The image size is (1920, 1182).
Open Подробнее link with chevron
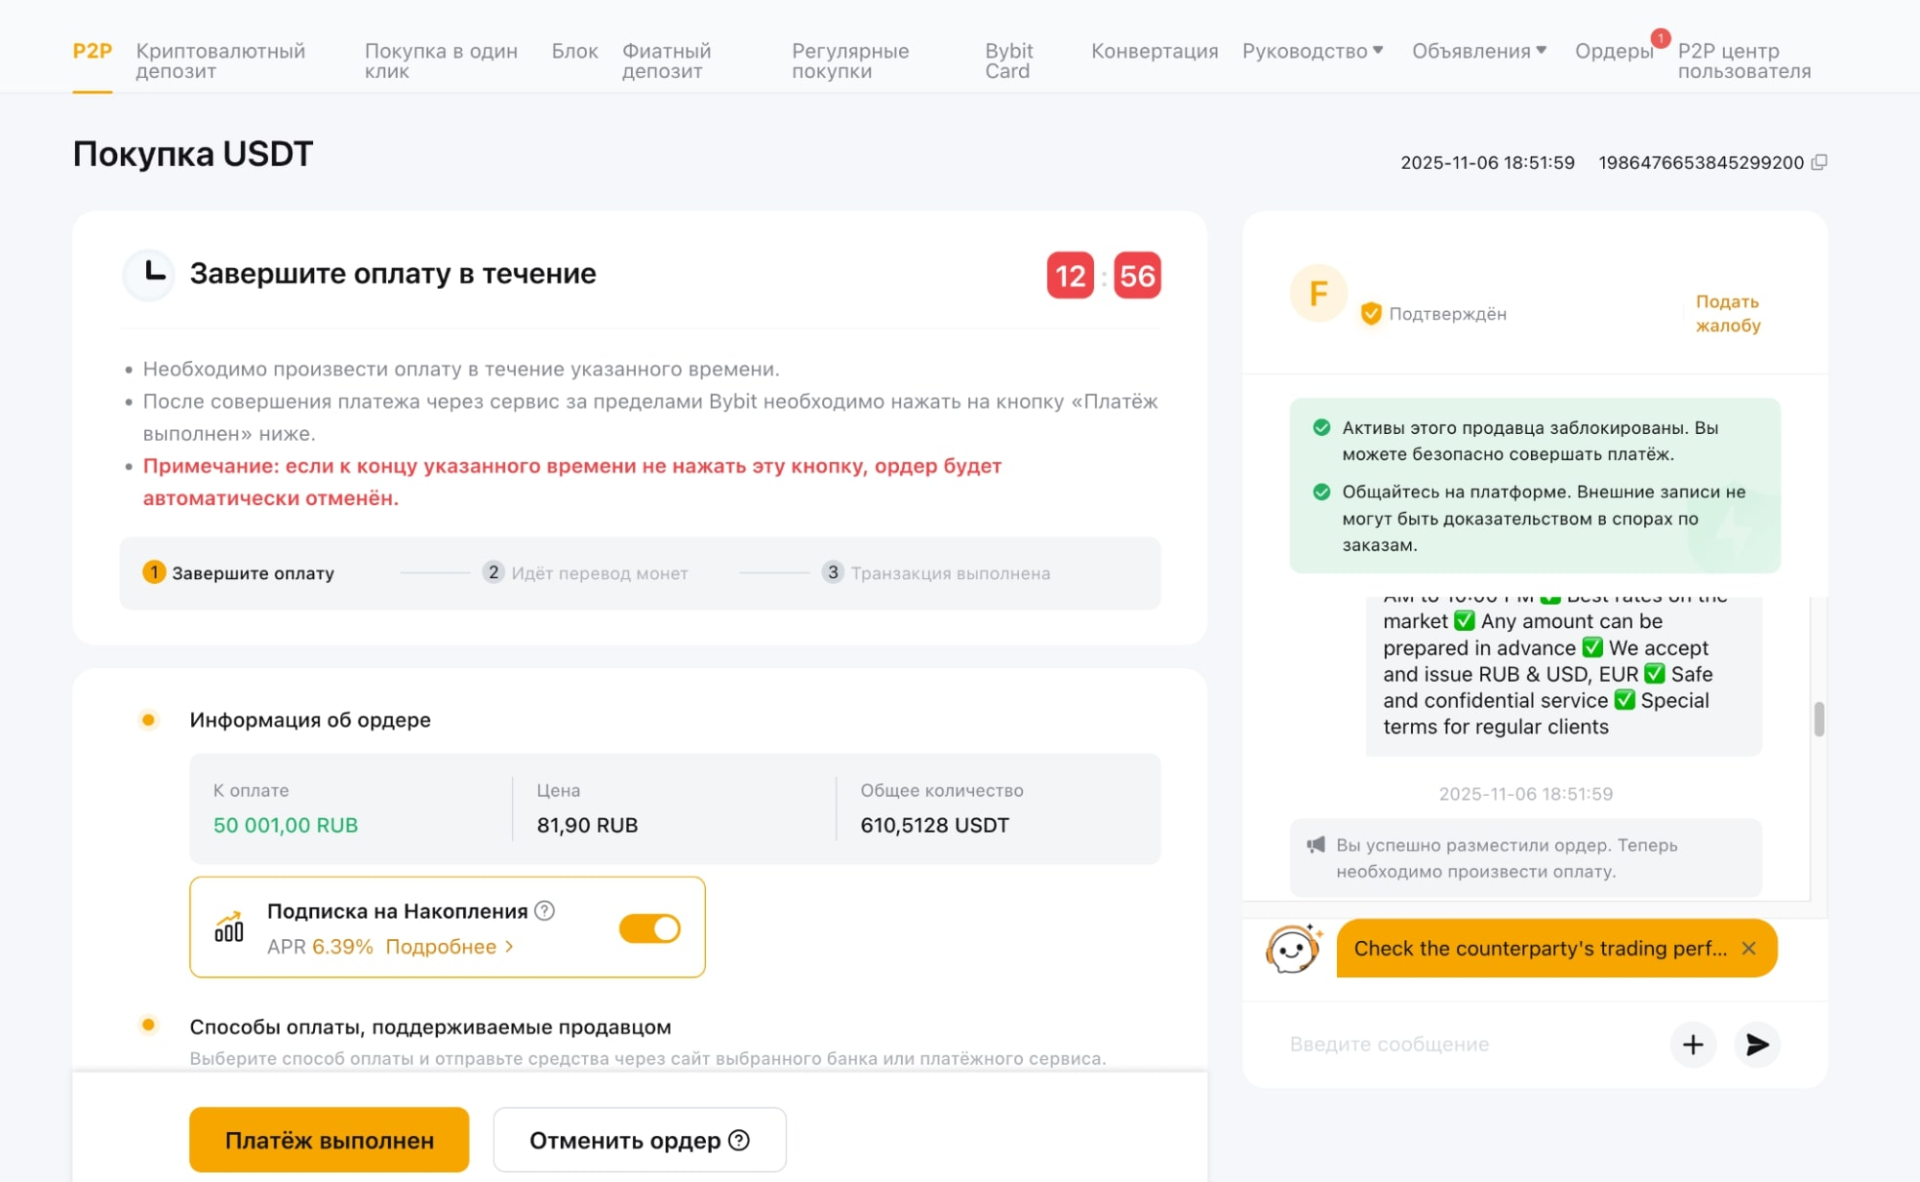coord(449,947)
